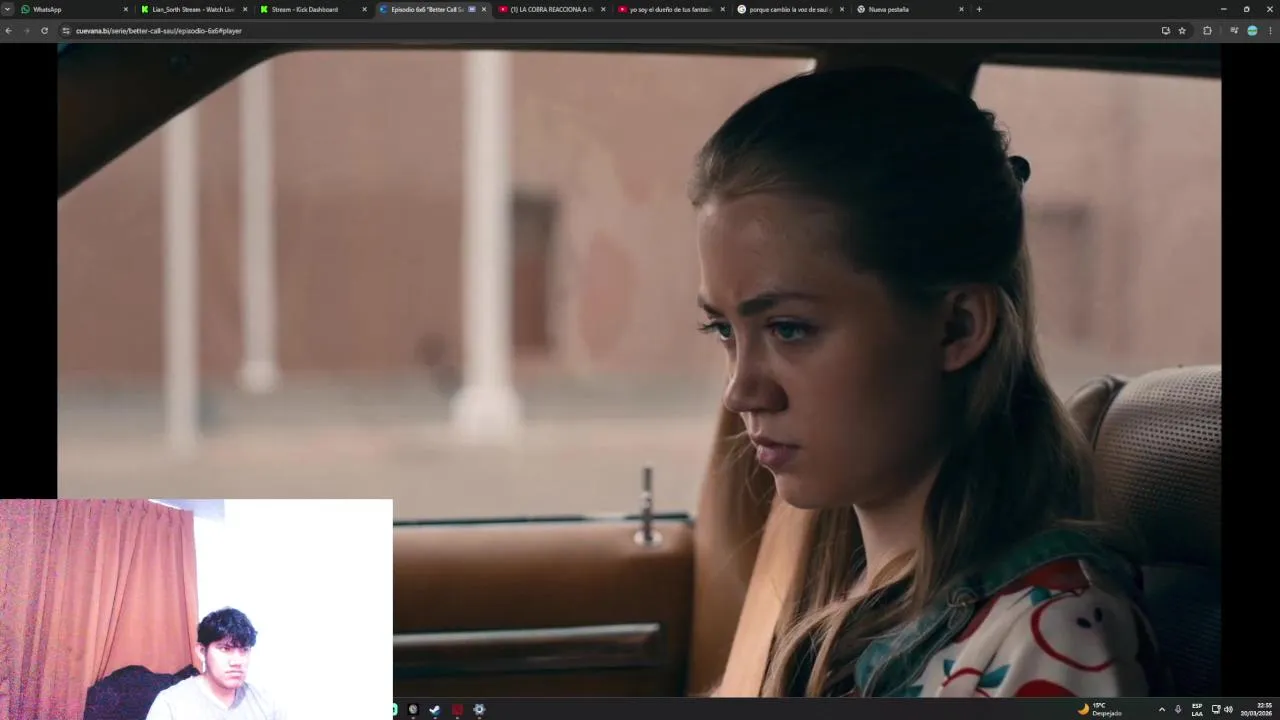Close the WhatsApp tab
1280x720 pixels.
(x=126, y=9)
